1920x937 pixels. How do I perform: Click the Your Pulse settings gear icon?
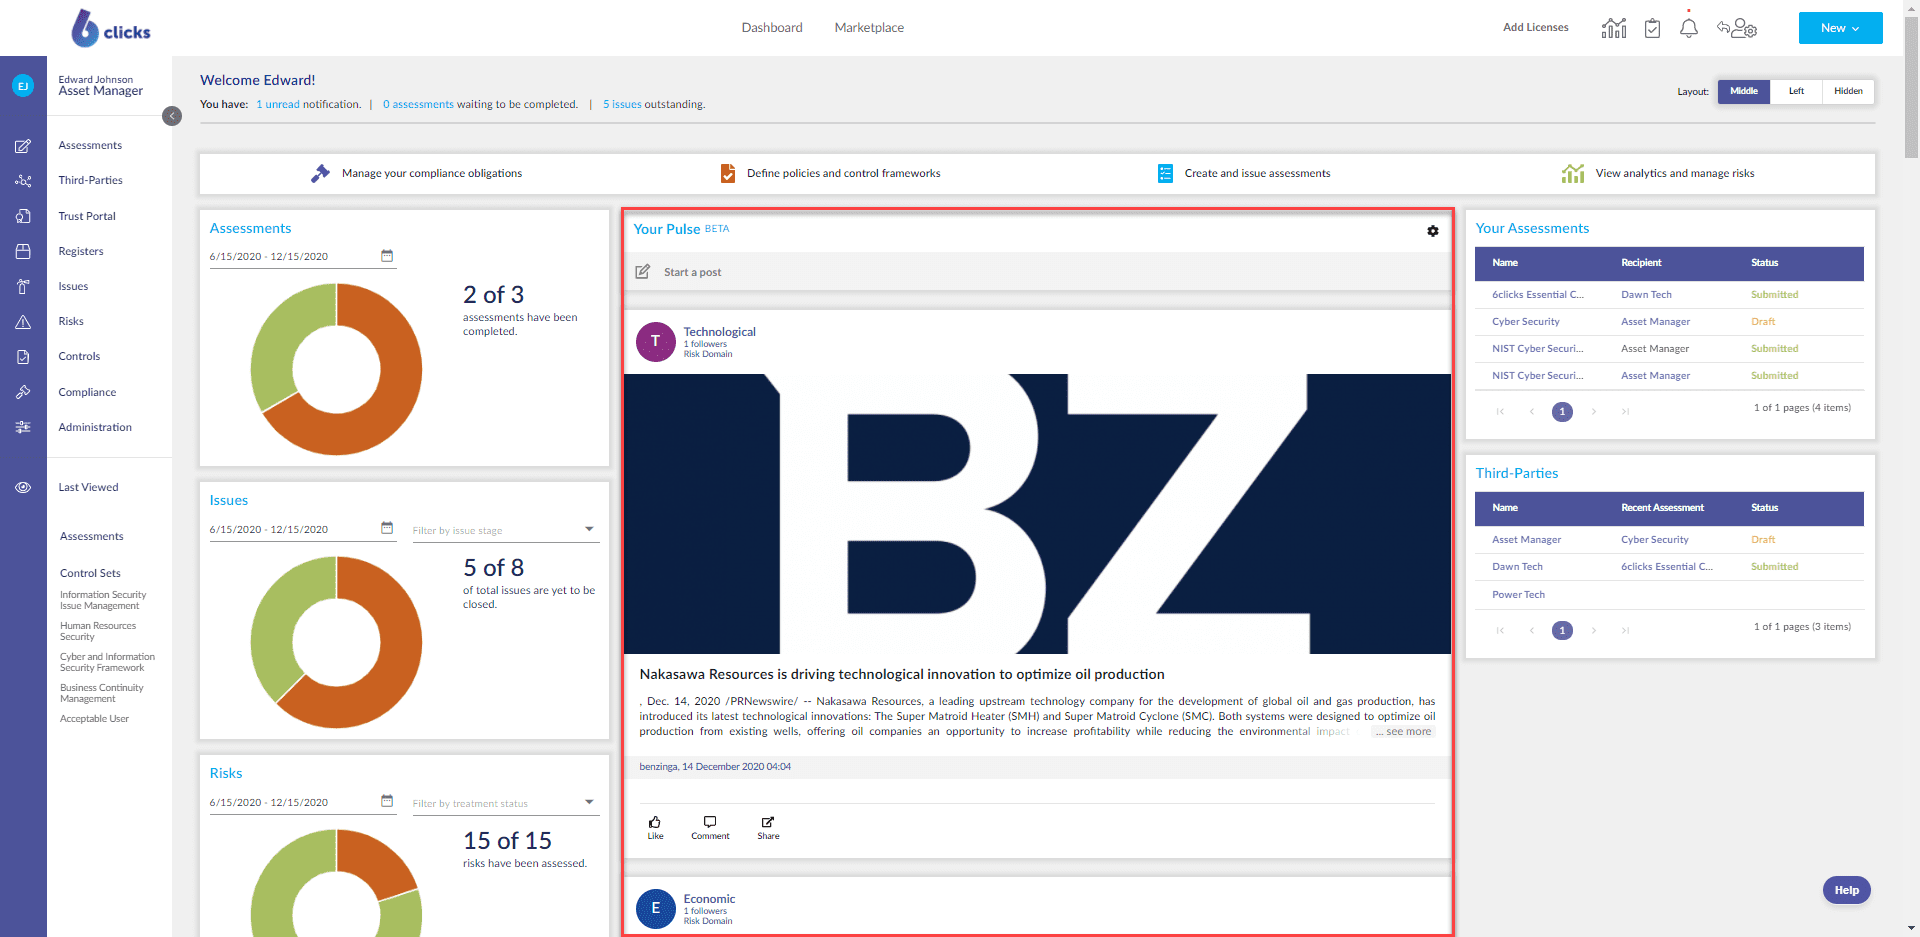click(x=1433, y=231)
